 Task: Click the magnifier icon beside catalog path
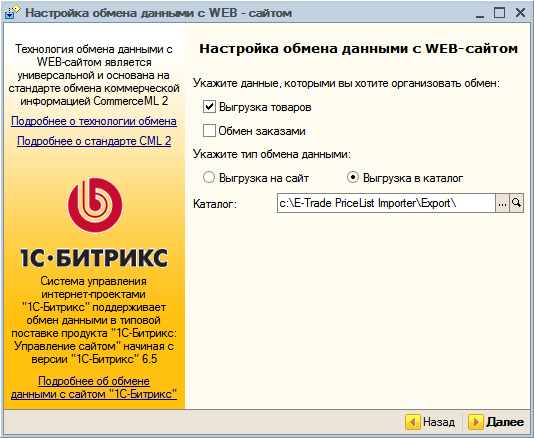pyautogui.click(x=516, y=203)
